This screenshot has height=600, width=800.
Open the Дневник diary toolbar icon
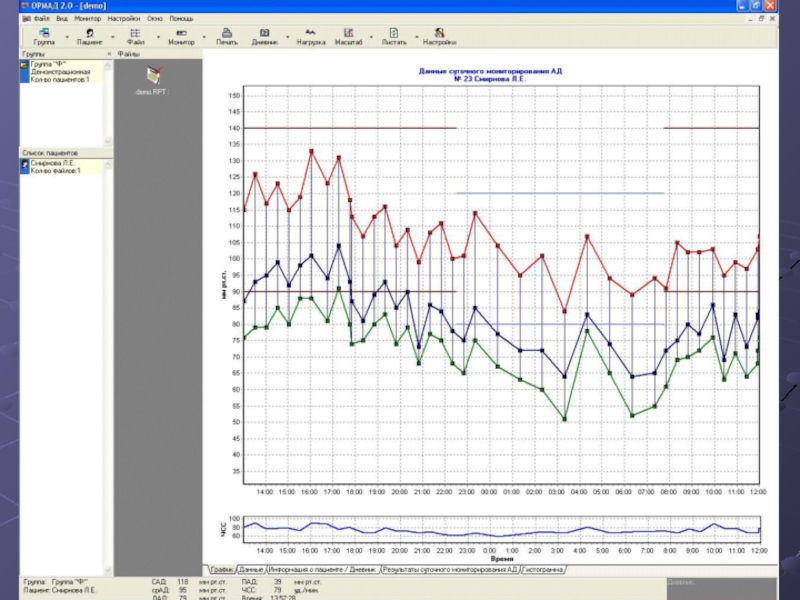[x=264, y=37]
